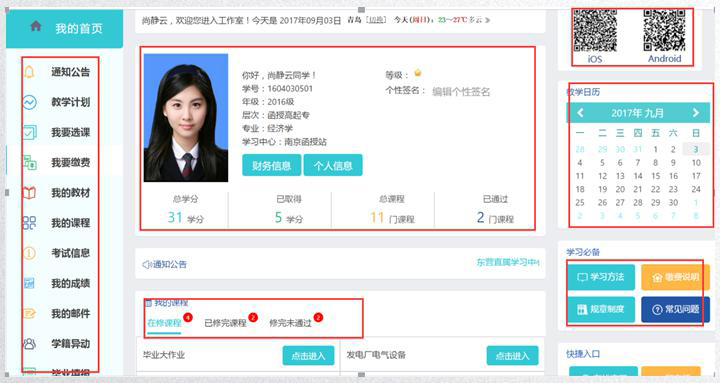The height and width of the screenshot is (383, 720).
Task: Click the 我的课程 grid icon
Action: (29, 223)
